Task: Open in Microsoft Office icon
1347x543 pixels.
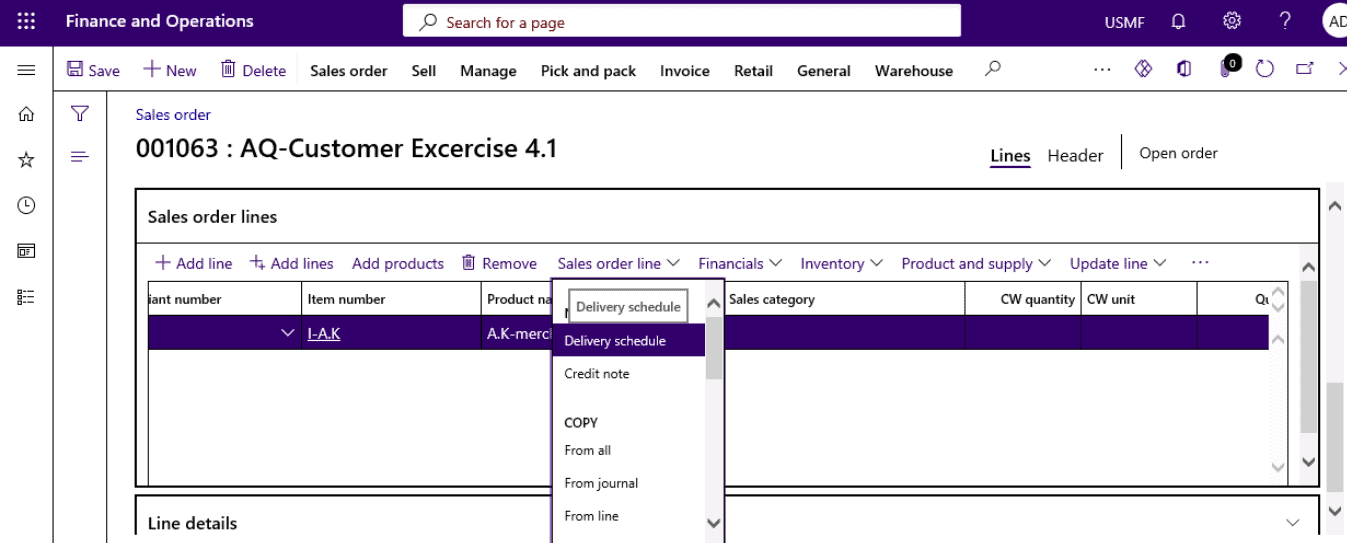Action: (1184, 69)
